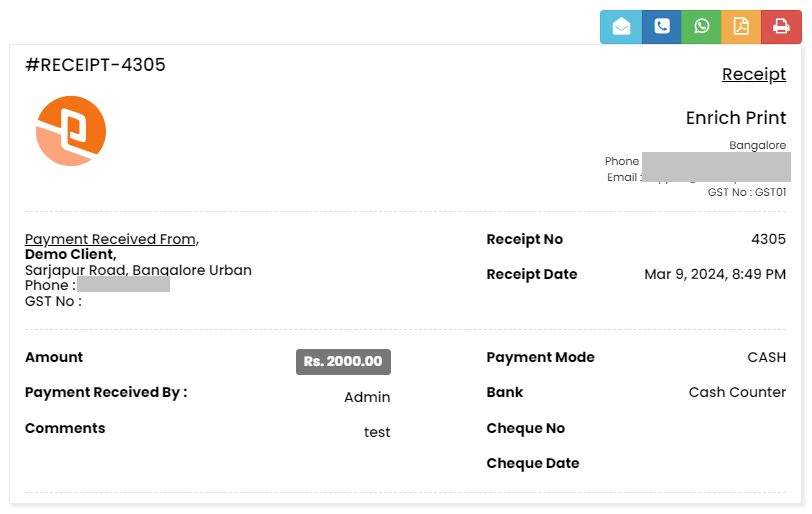Image resolution: width=812 pixels, height=514 pixels.
Task: Export receipt as PDF icon
Action: [x=741, y=27]
